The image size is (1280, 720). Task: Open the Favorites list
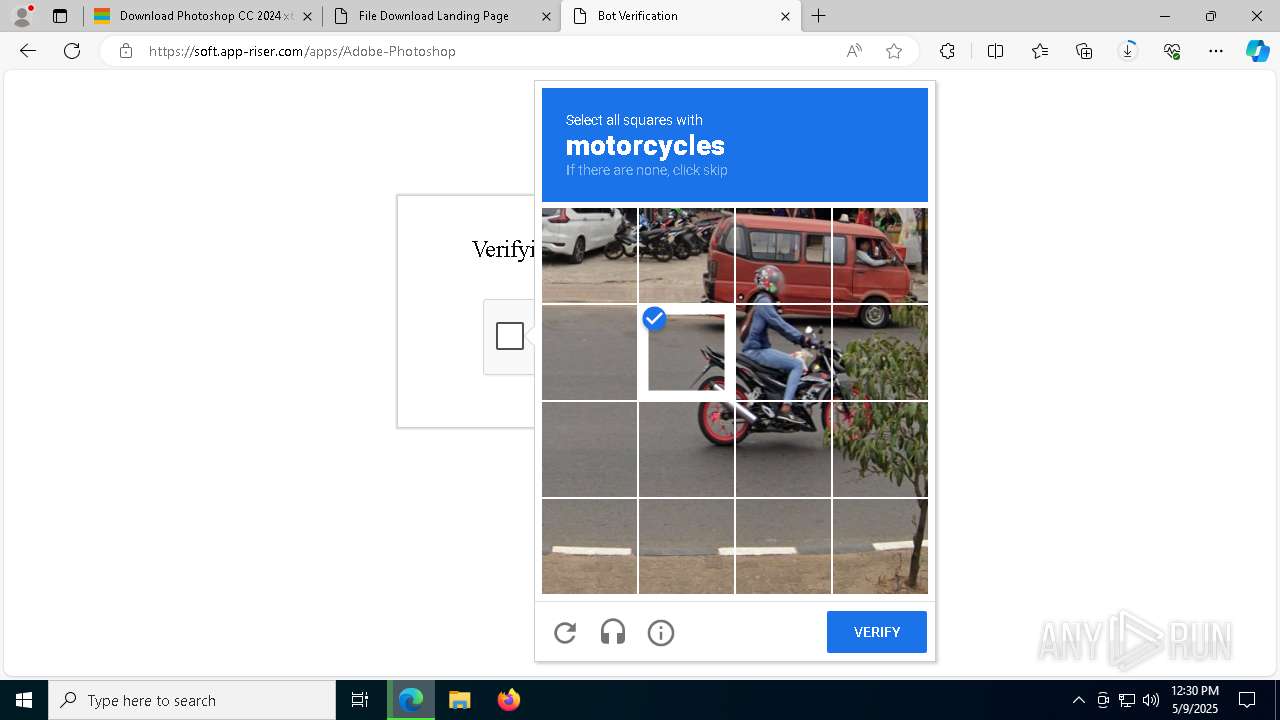point(1040,51)
